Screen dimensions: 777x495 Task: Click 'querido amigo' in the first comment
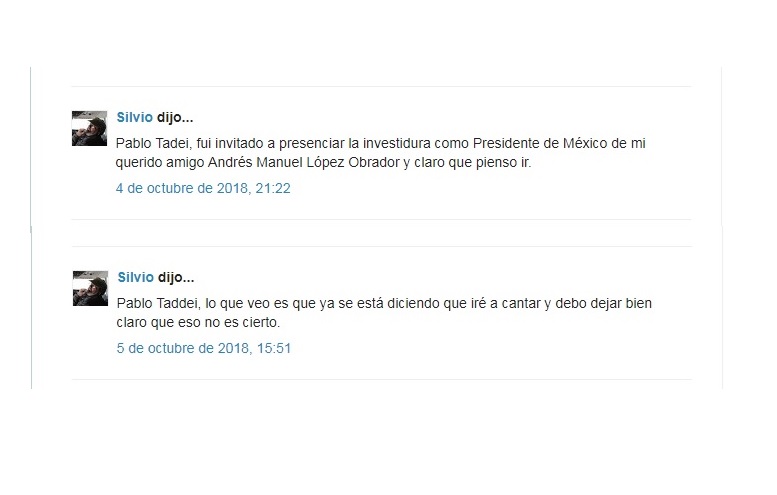(160, 163)
